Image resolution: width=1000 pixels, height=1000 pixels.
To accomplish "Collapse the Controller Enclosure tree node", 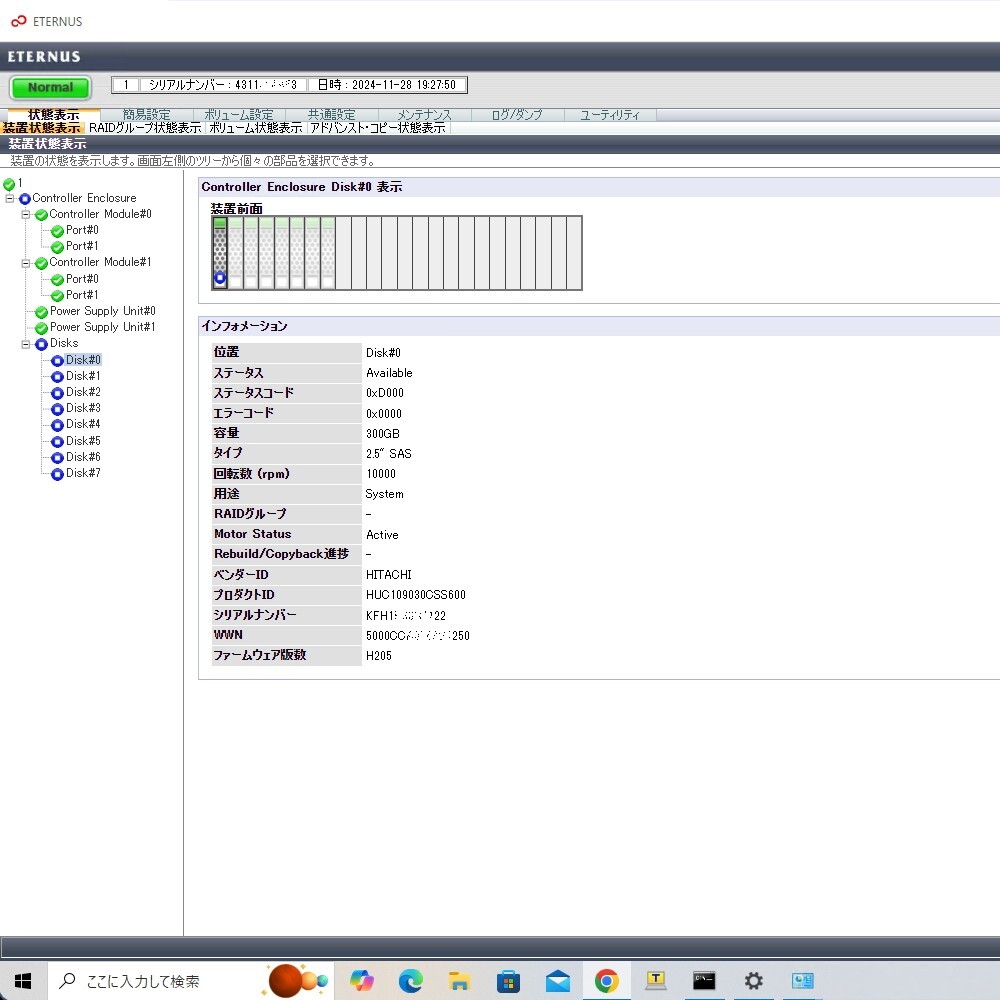I will click(x=10, y=199).
